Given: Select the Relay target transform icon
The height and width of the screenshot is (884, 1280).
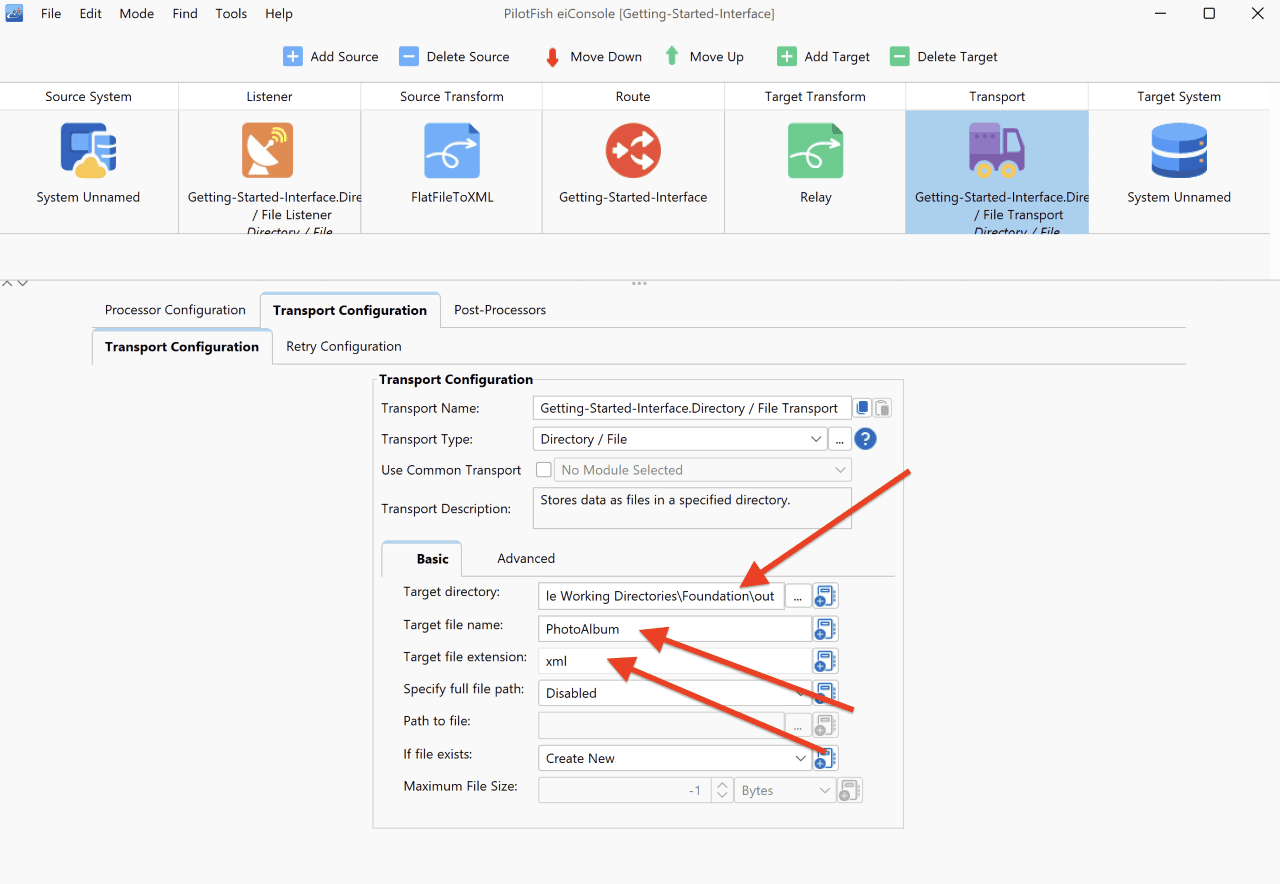Looking at the screenshot, I should 815,150.
